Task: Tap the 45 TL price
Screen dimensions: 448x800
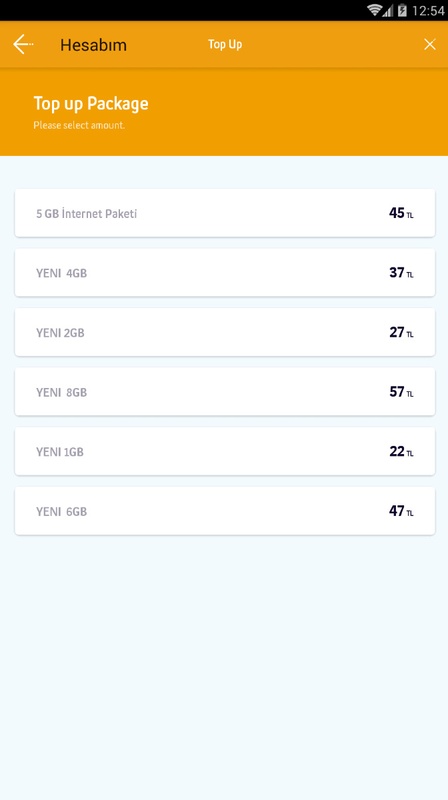Action: 401,213
